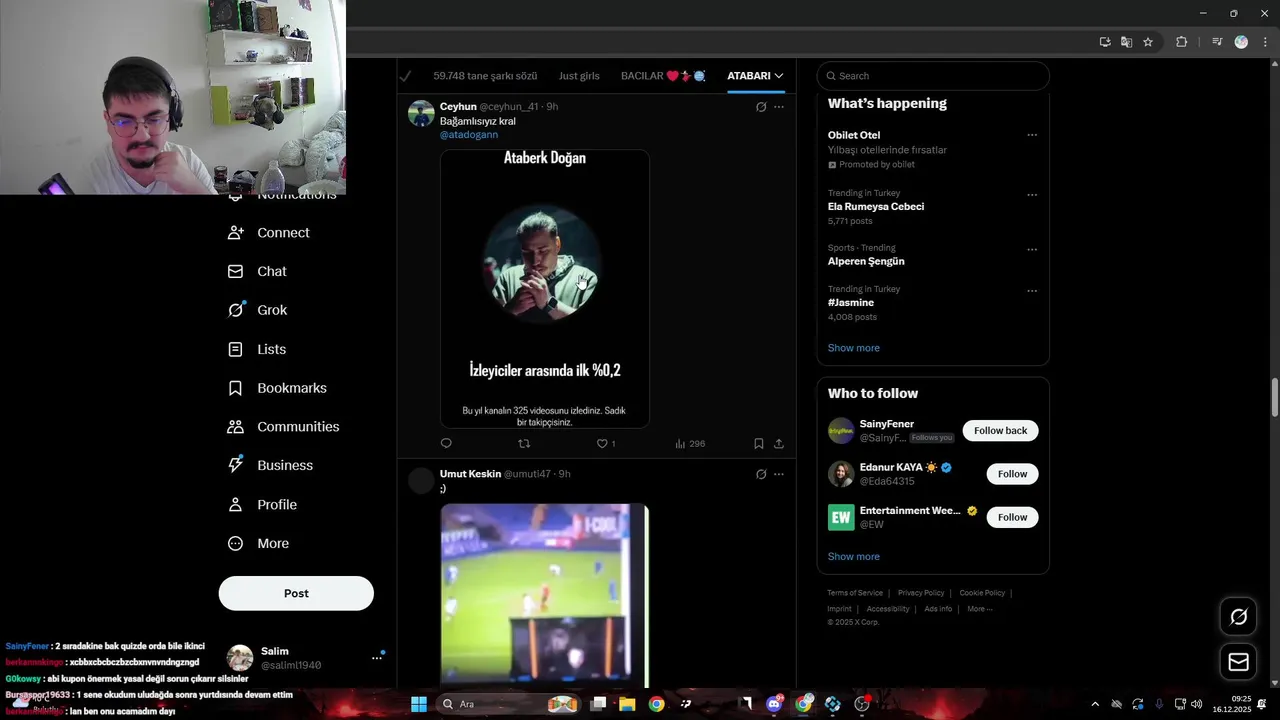This screenshot has width=1280, height=720.
Task: Open Bookmarks in the sidebar
Action: click(x=277, y=388)
